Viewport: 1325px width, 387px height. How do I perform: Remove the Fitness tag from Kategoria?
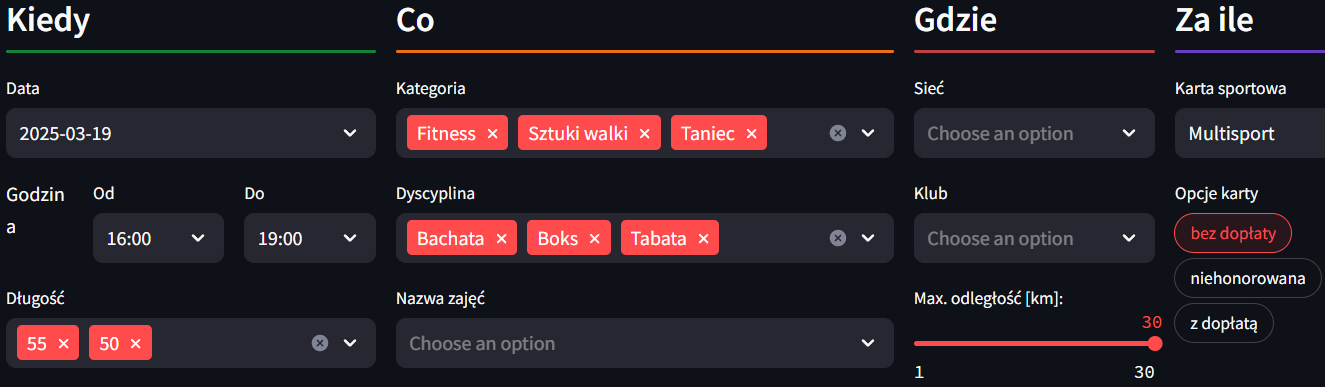pos(492,133)
